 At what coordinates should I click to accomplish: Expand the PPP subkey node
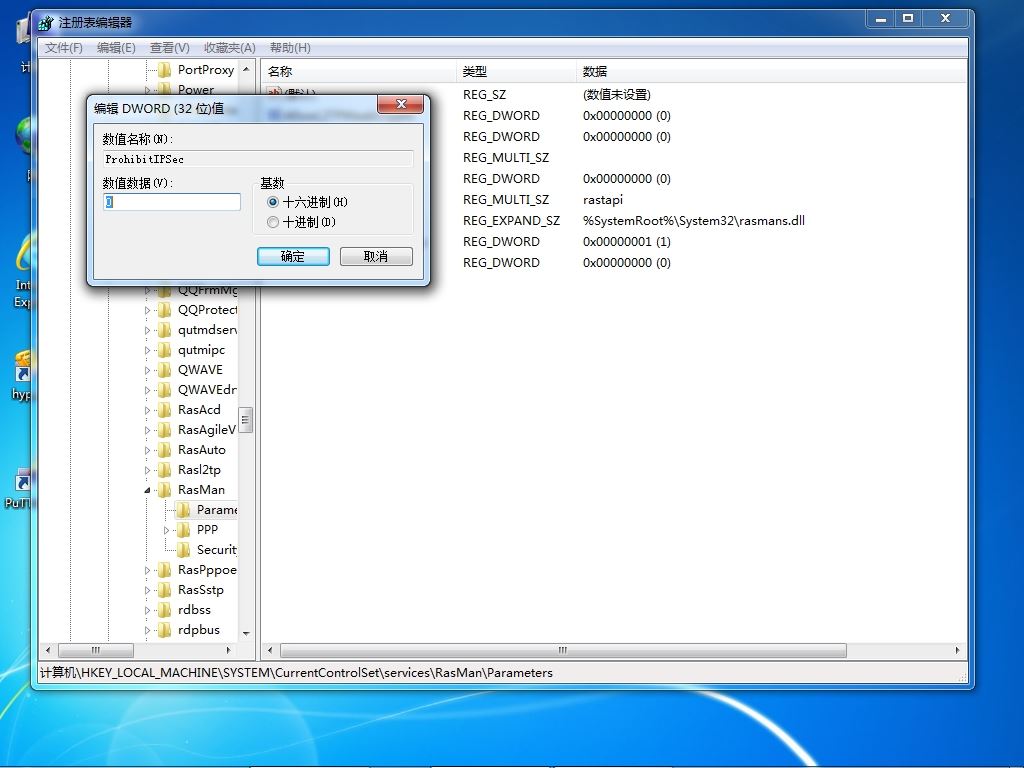166,530
